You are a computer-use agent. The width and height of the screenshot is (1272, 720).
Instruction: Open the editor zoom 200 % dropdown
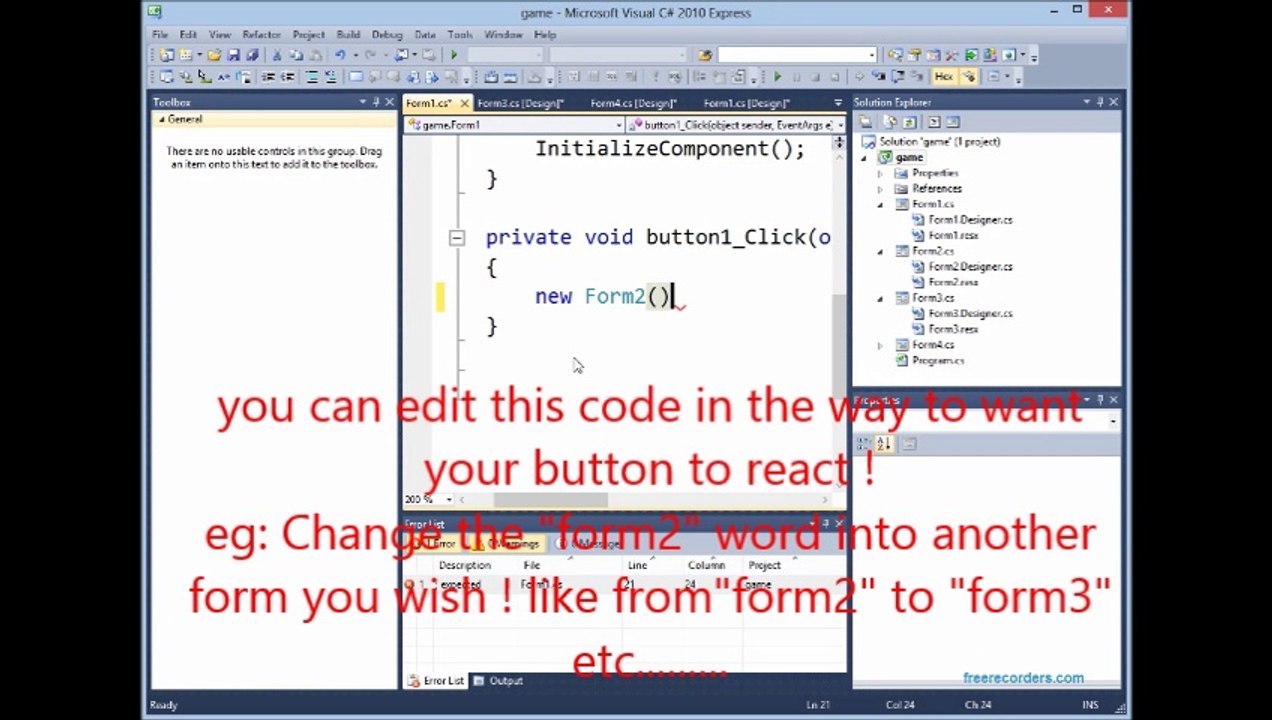tap(449, 499)
